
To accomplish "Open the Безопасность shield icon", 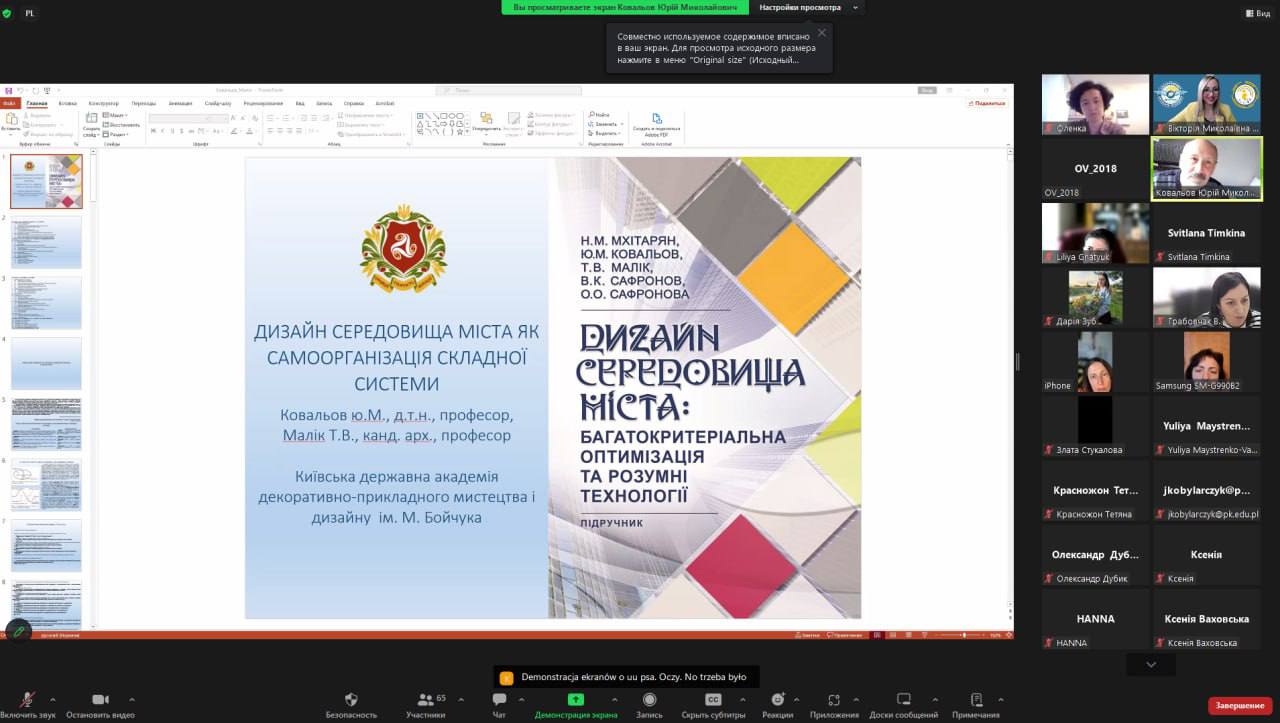I will click(x=351, y=700).
